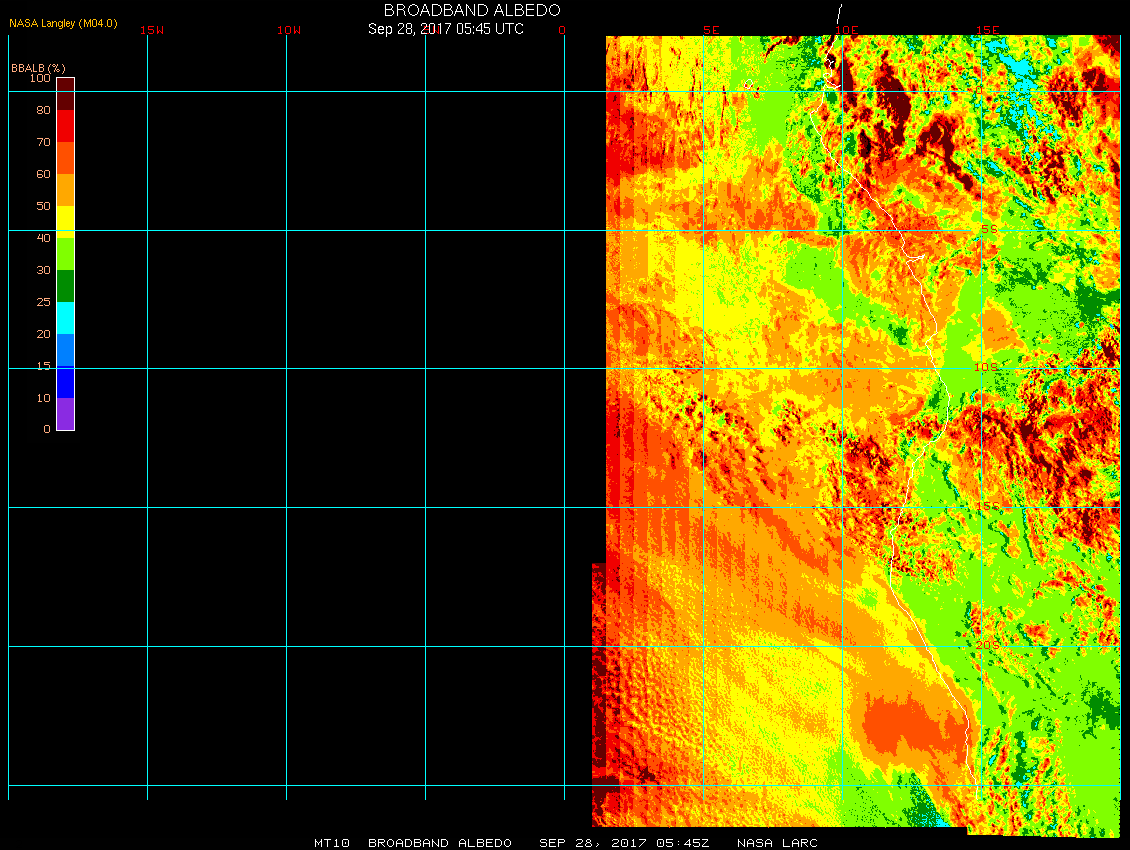Viewport: 1130px width, 850px height.
Task: Click the dark maroon 80-100 legend swatch
Action: point(66,94)
